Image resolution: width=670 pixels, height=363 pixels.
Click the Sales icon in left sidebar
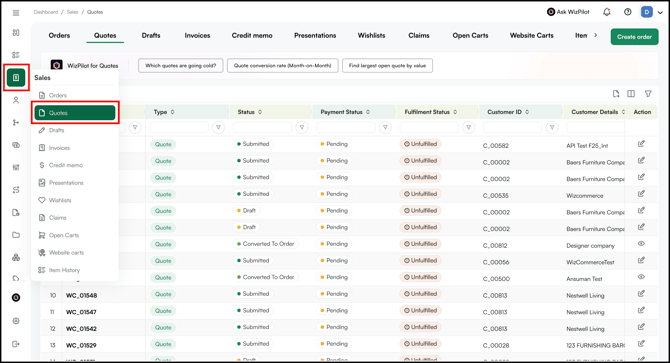[16, 77]
